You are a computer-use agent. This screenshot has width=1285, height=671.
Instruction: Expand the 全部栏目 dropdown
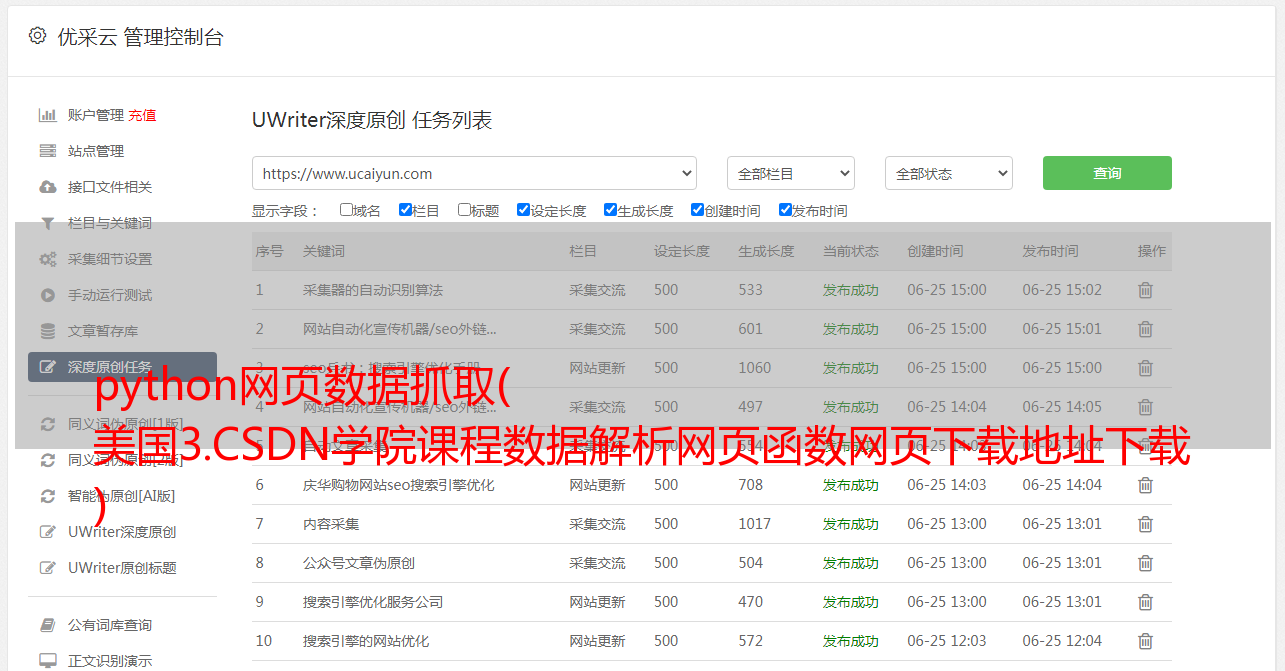pyautogui.click(x=790, y=173)
